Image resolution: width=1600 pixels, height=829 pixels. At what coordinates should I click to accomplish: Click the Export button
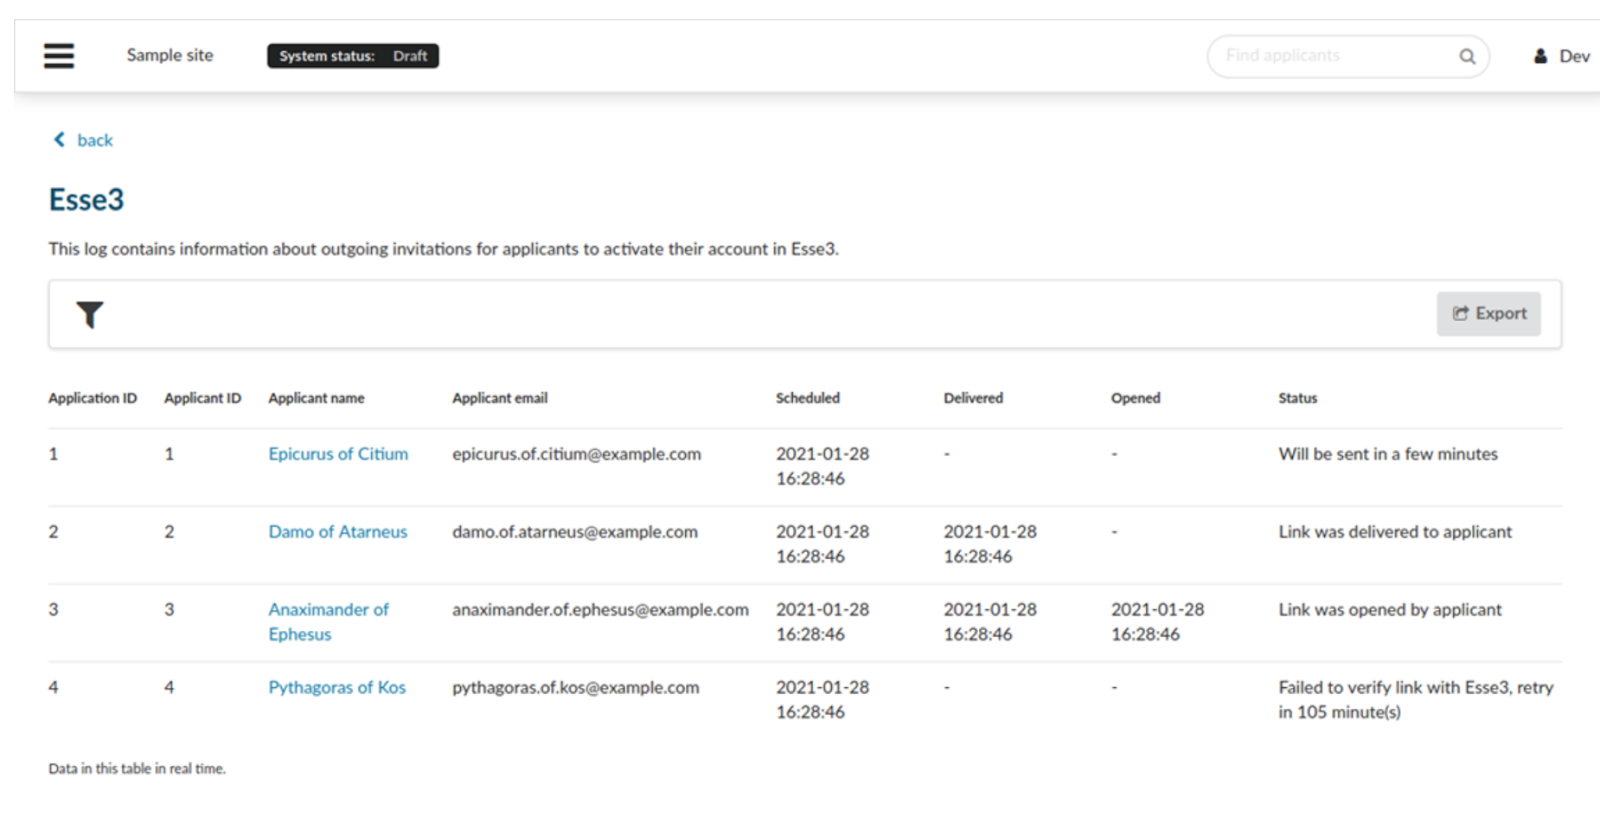point(1488,314)
